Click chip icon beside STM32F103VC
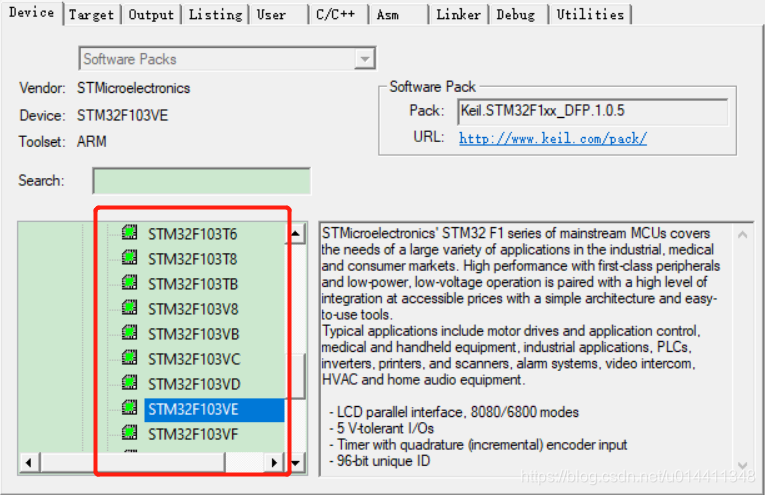Image resolution: width=765 pixels, height=495 pixels. (x=129, y=357)
